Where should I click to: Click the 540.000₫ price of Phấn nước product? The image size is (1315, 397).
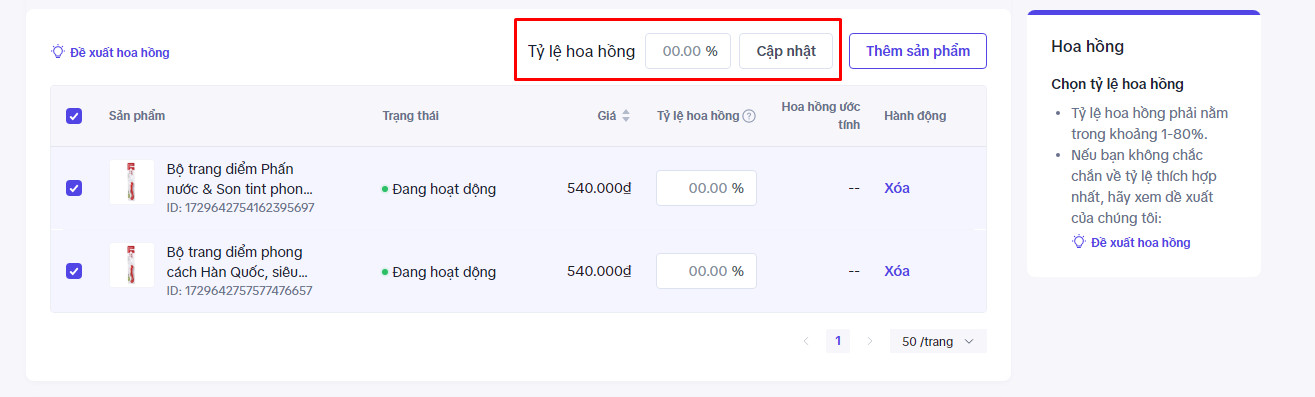599,188
